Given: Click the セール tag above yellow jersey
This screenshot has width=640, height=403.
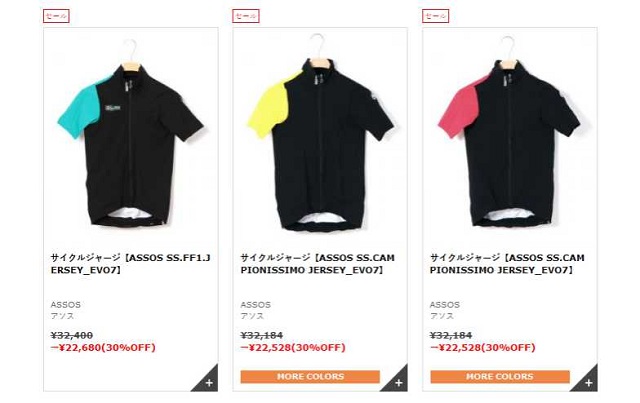Looking at the screenshot, I should pyautogui.click(x=246, y=16).
